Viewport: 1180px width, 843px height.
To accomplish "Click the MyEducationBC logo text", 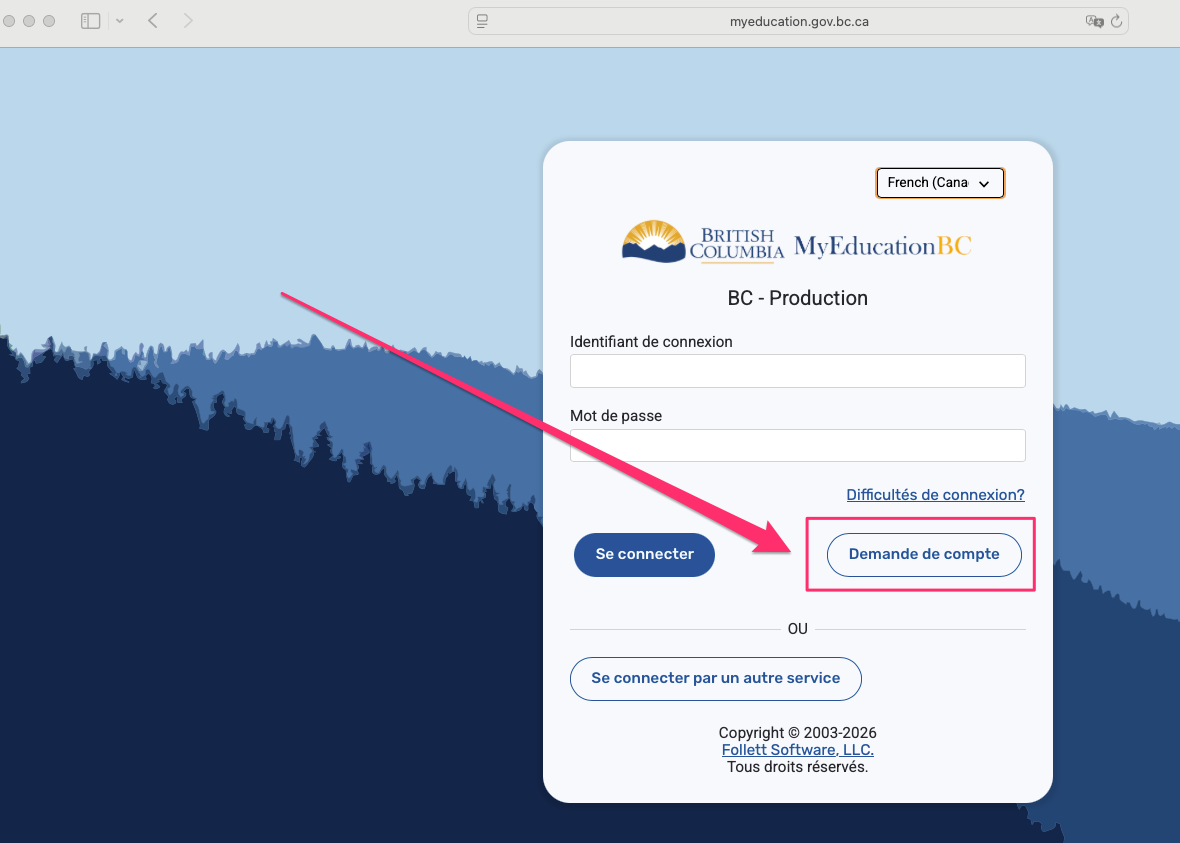I will pyautogui.click(x=882, y=245).
